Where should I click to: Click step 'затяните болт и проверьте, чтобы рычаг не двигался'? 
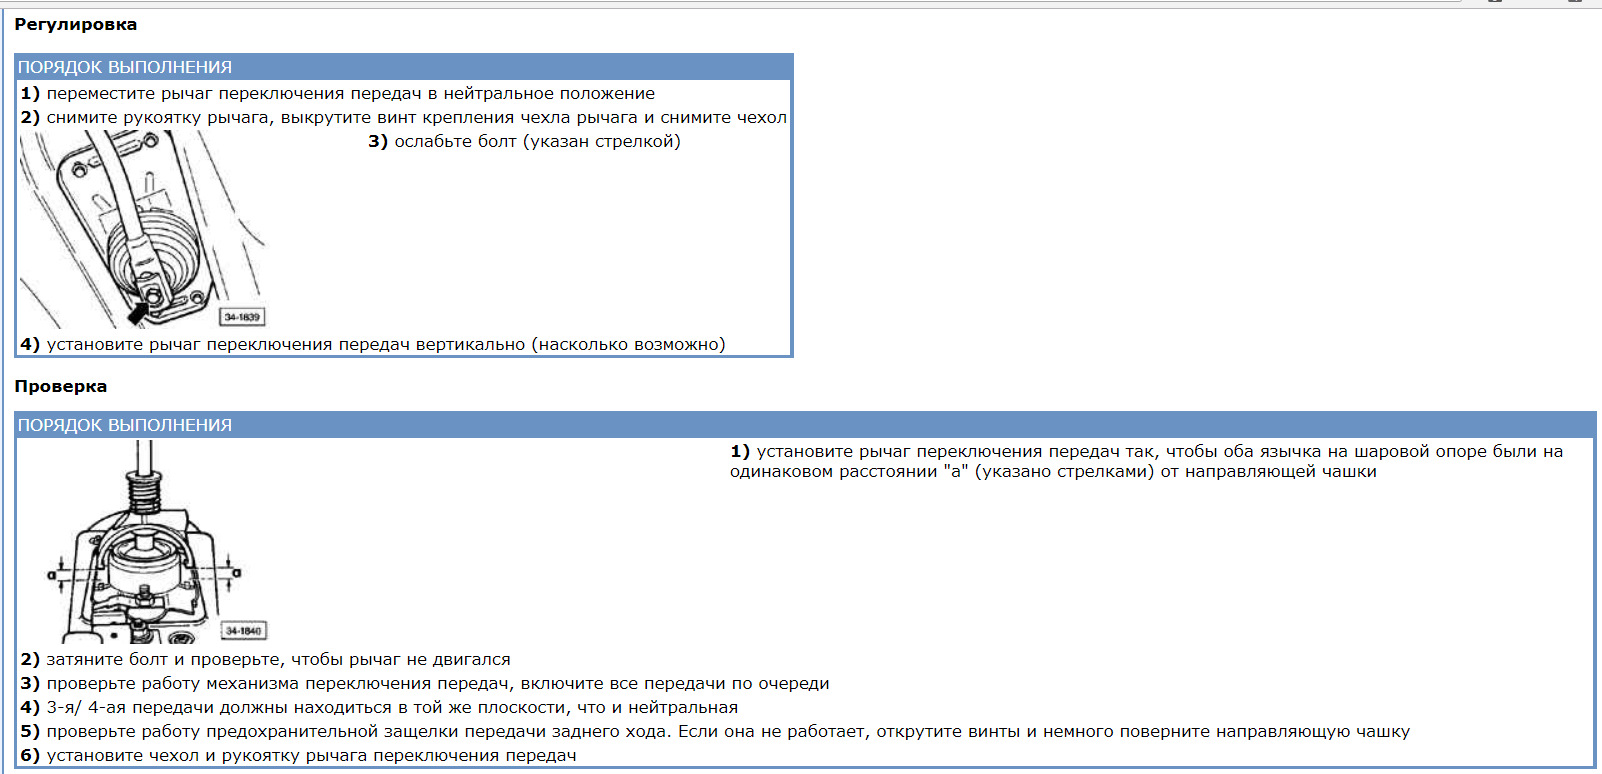[266, 659]
